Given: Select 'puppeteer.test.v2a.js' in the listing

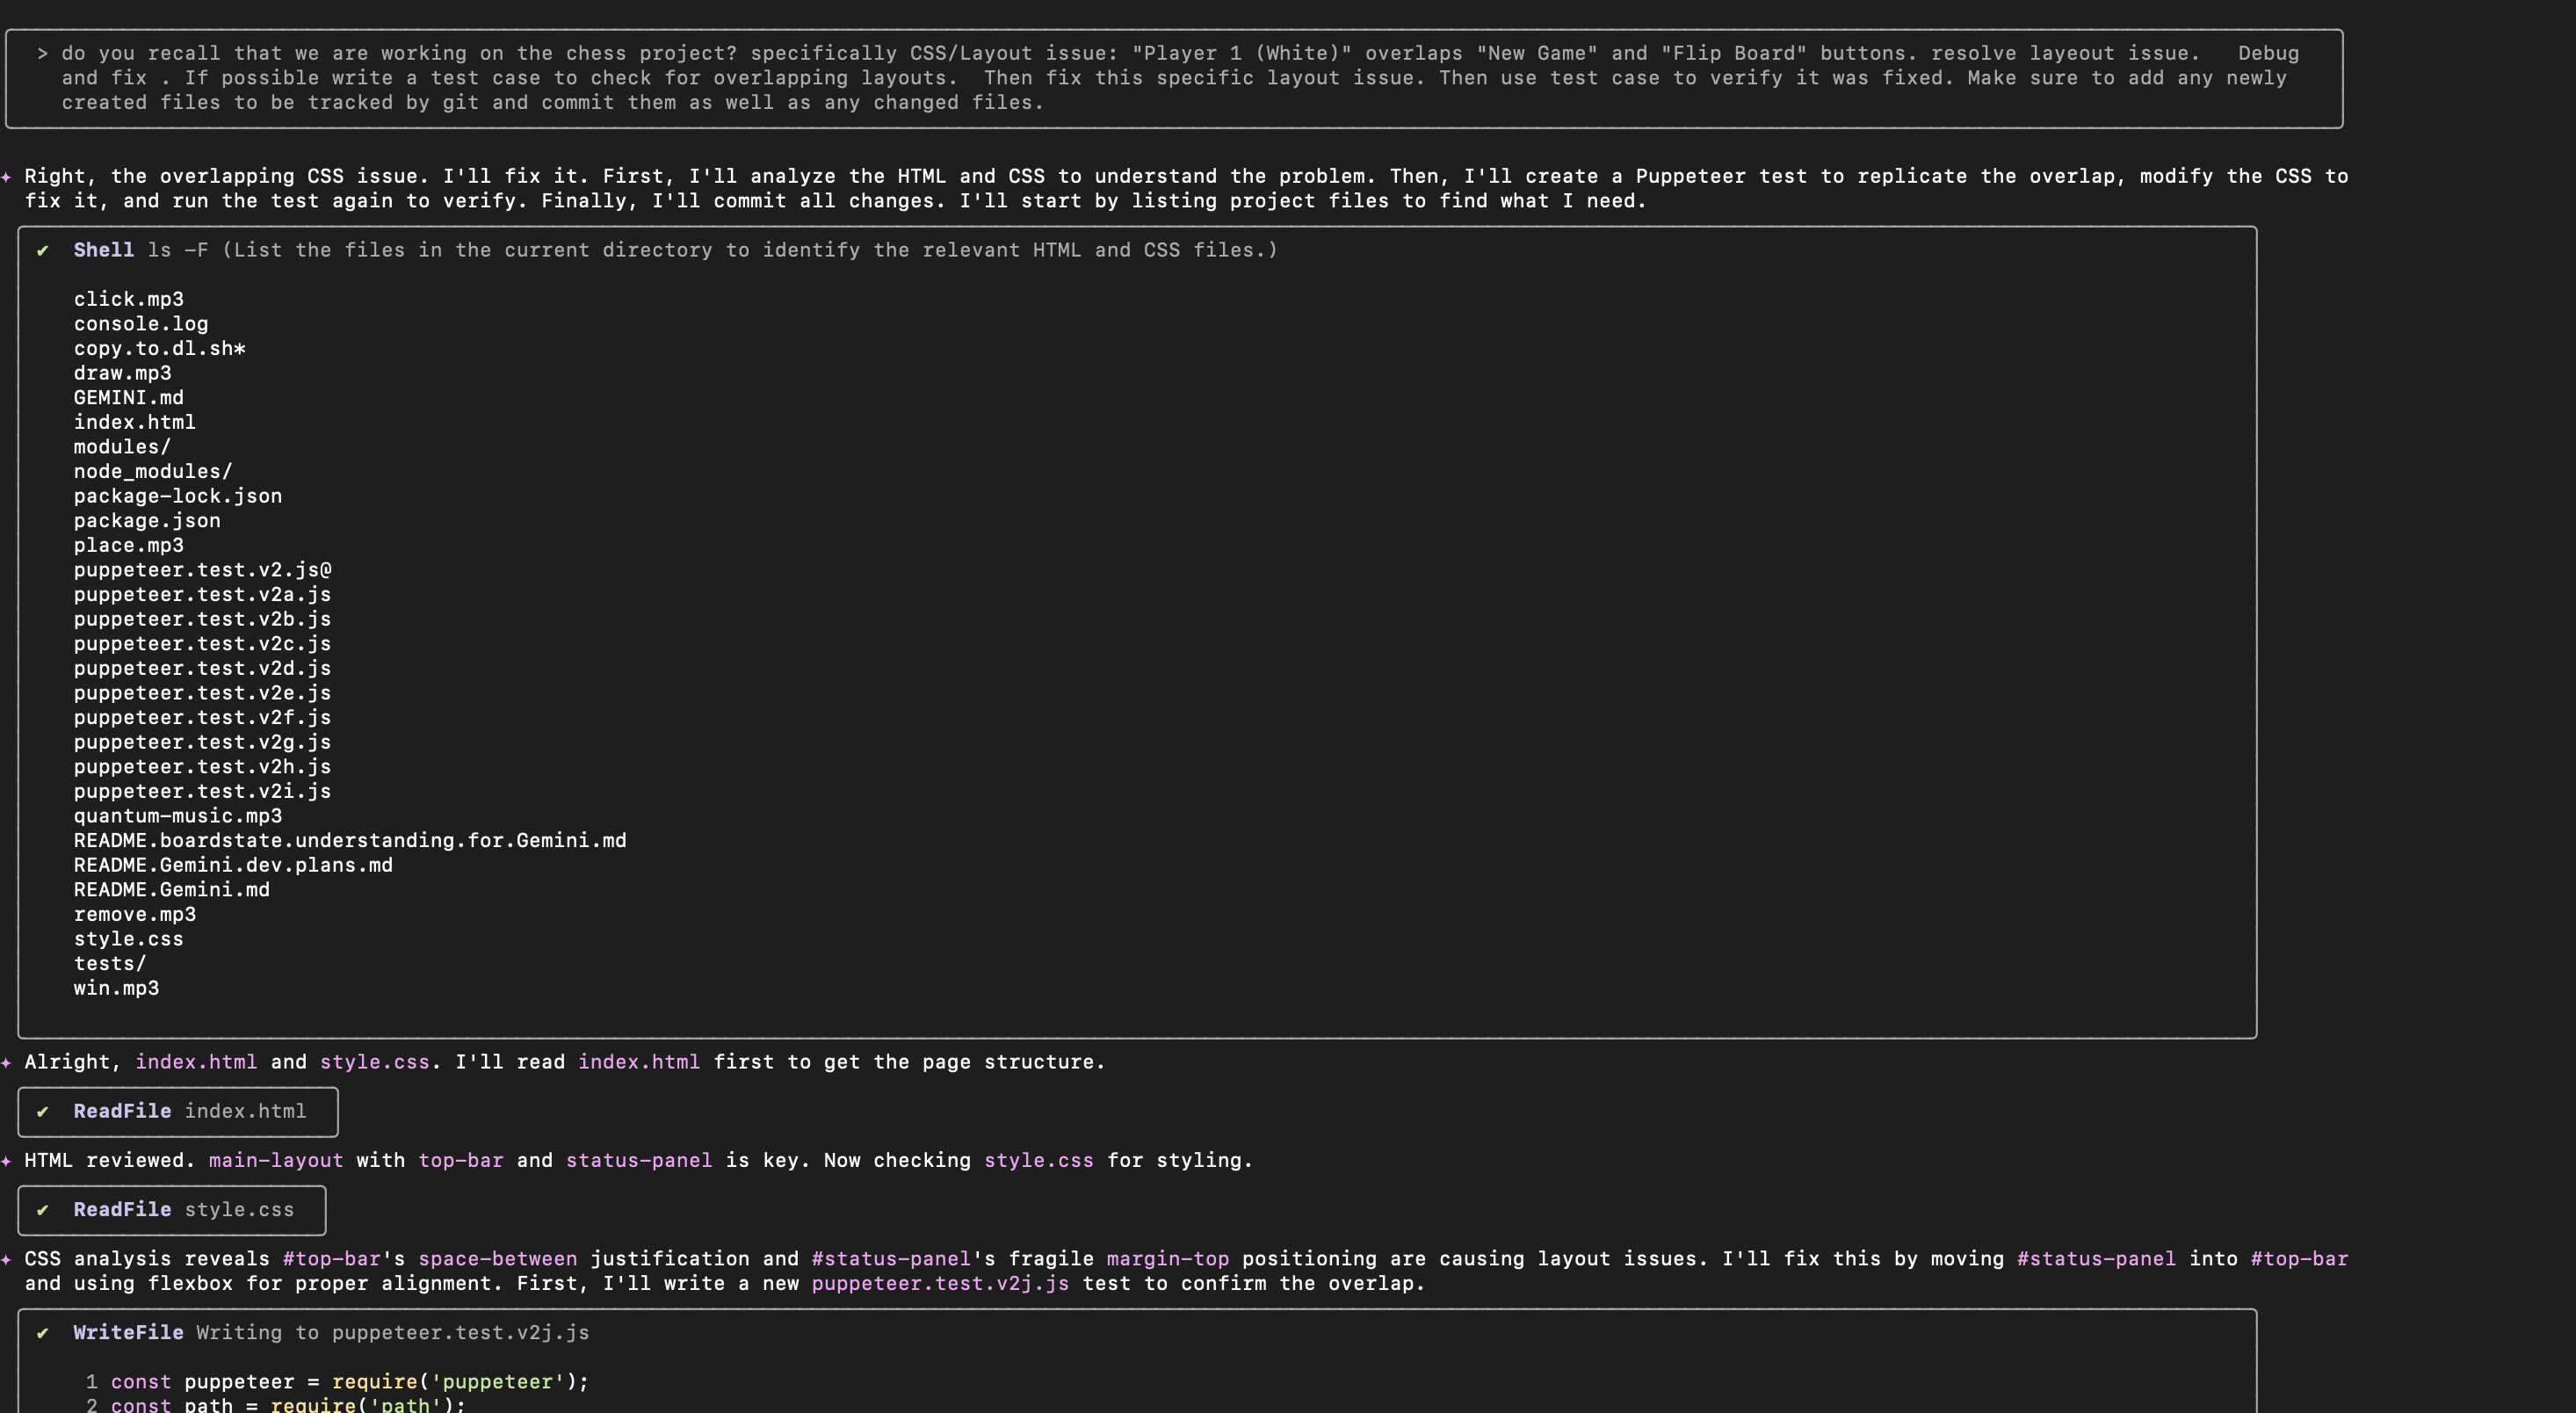Looking at the screenshot, I should pyautogui.click(x=203, y=594).
